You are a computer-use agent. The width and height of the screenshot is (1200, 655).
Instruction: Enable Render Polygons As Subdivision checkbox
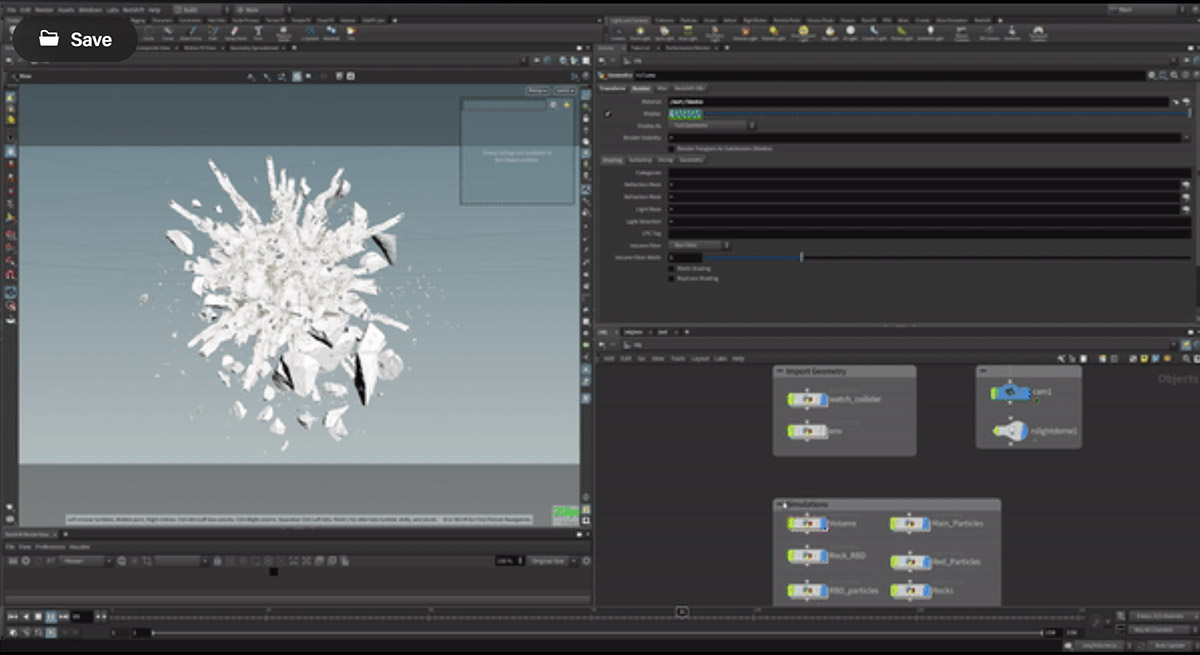[x=670, y=149]
